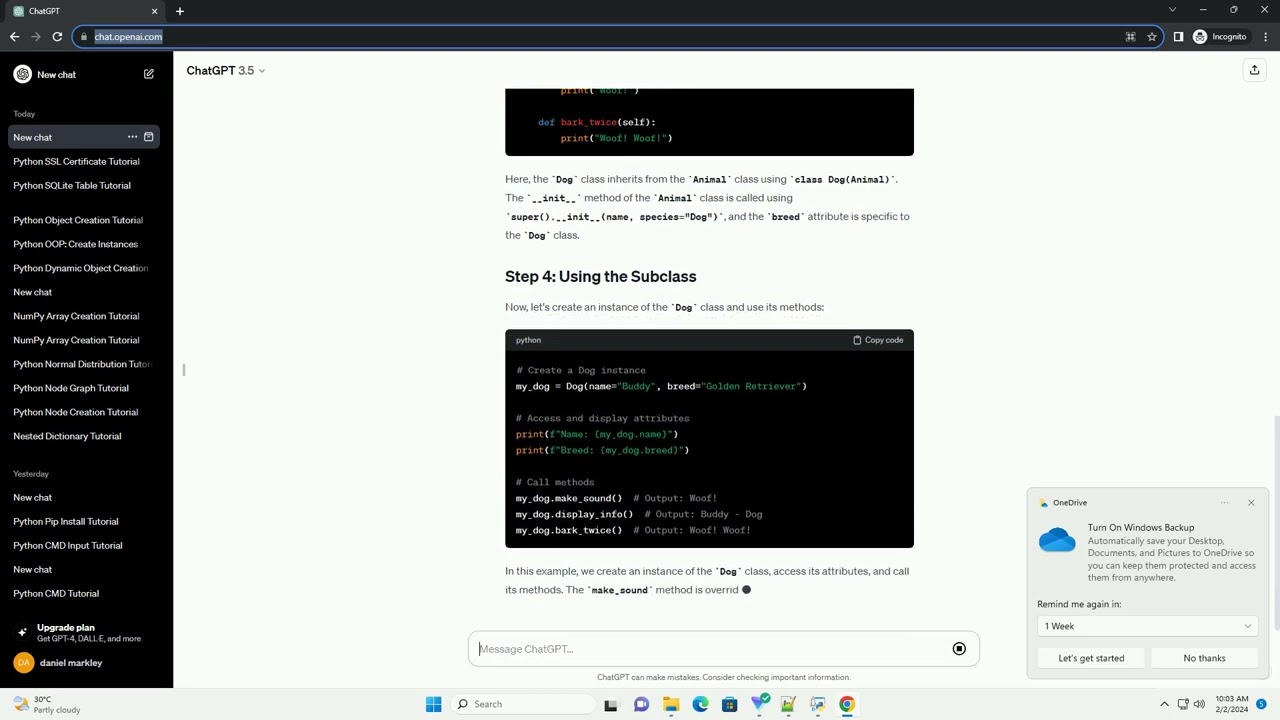This screenshot has height=720, width=1280.
Task: Open Python Node Creation Tutorial chat
Action: (x=75, y=412)
